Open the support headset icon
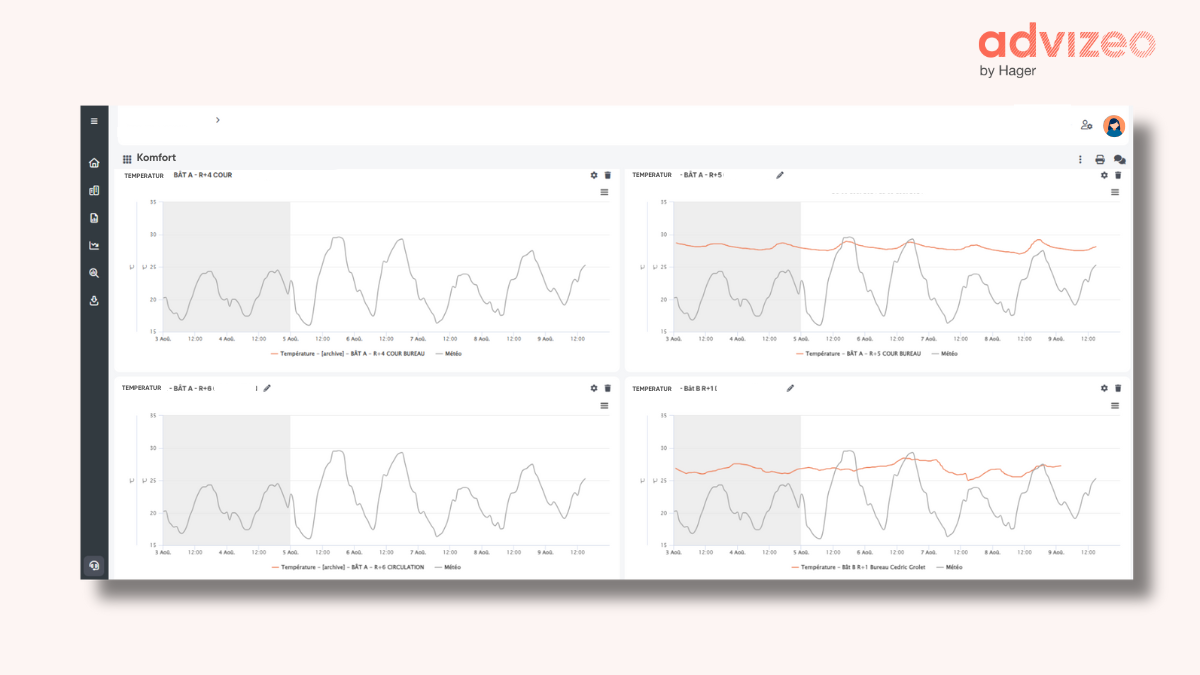The width and height of the screenshot is (1200, 675). coord(94,565)
